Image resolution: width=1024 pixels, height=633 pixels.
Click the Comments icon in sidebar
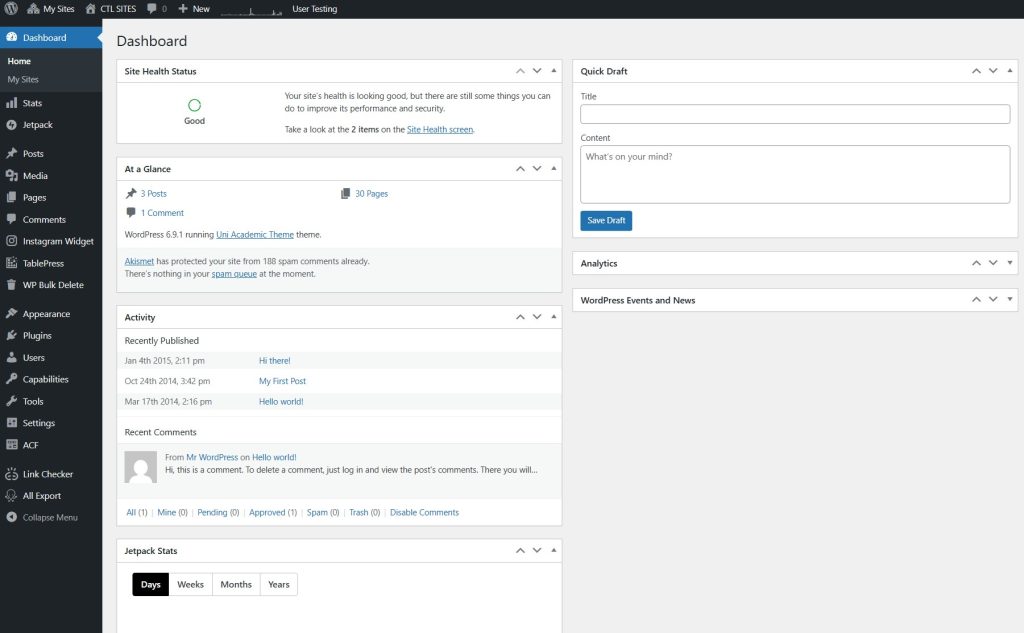[x=12, y=219]
